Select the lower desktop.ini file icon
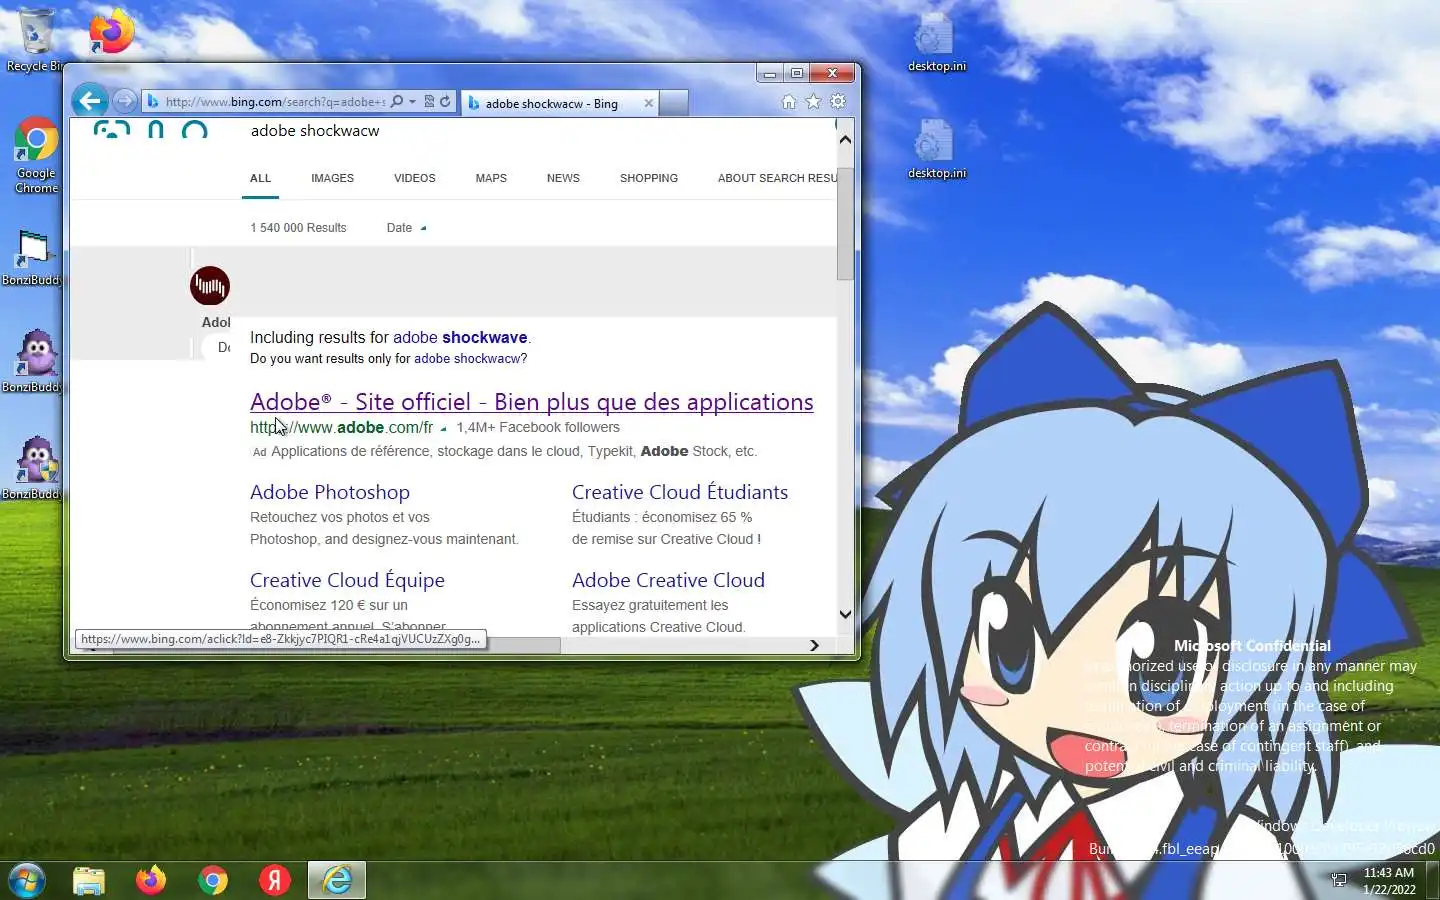 (x=936, y=149)
